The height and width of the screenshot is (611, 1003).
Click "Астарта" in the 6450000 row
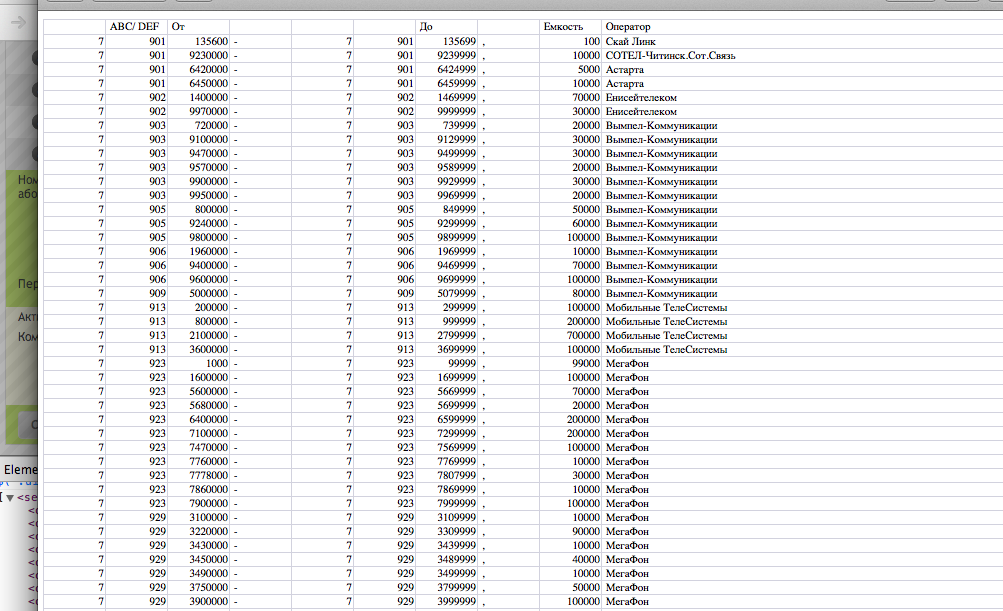pos(624,84)
